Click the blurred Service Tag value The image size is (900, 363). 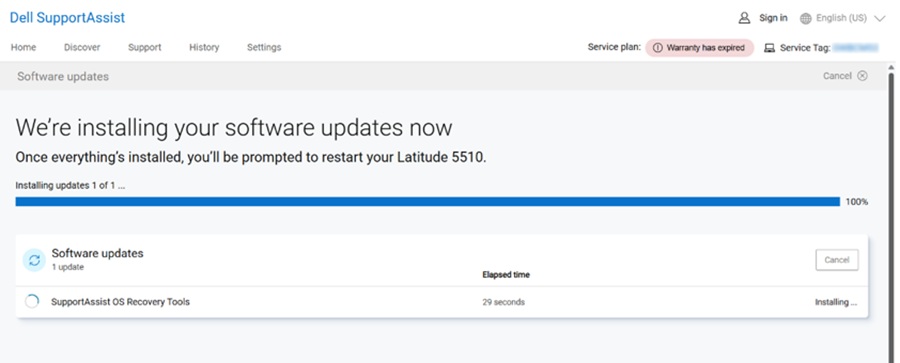tap(856, 48)
